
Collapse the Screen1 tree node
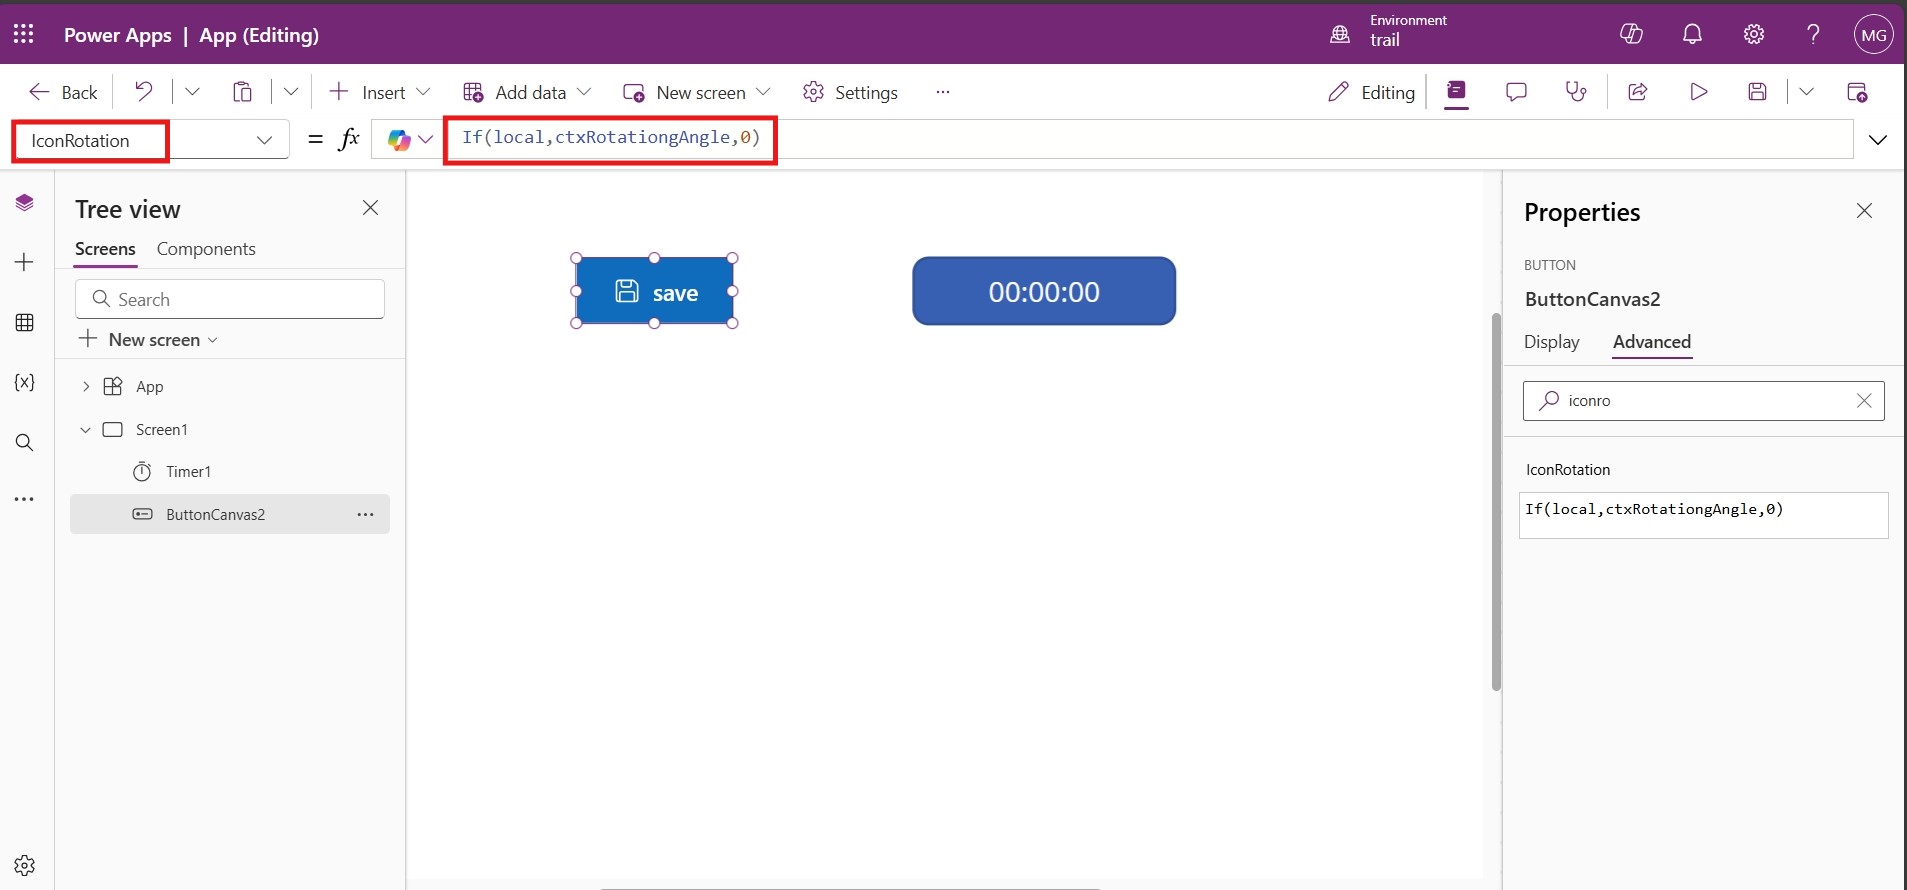pyautogui.click(x=86, y=430)
